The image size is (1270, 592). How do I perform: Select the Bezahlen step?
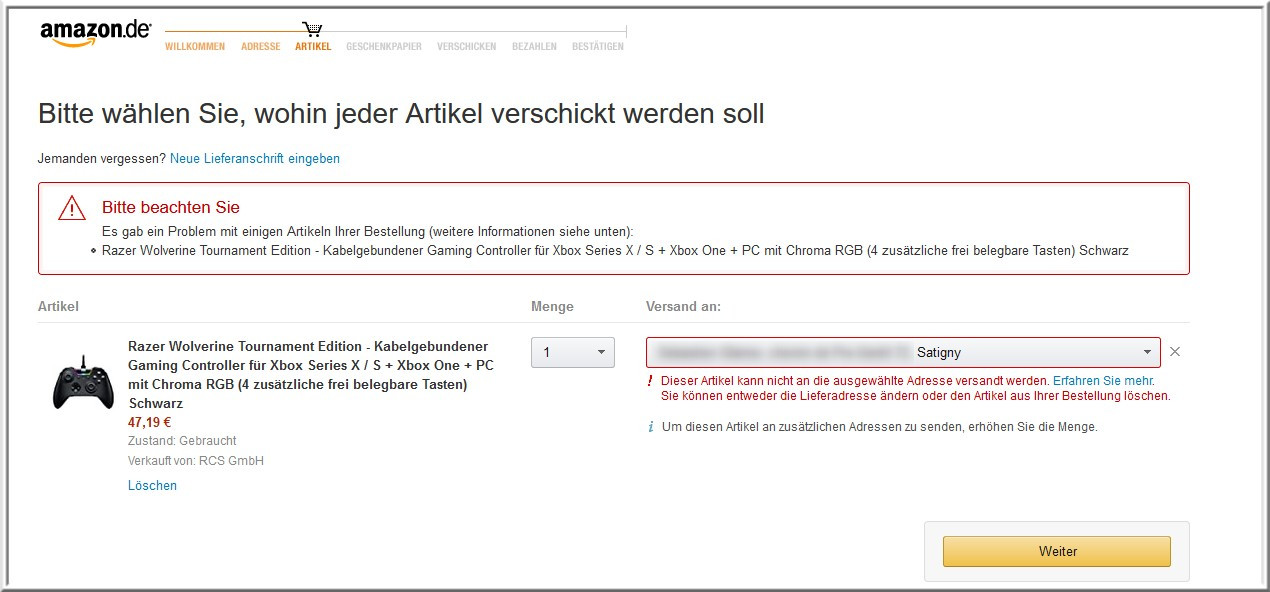pyautogui.click(x=534, y=47)
